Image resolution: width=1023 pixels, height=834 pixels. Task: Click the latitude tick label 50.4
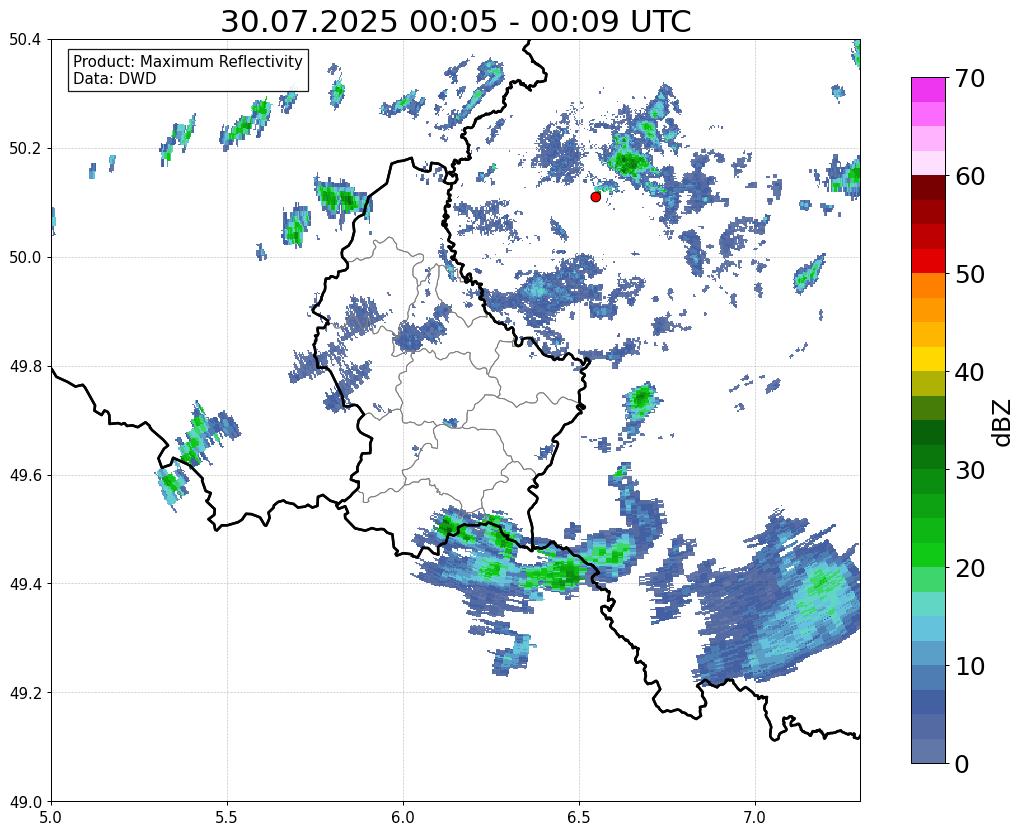[x=25, y=40]
